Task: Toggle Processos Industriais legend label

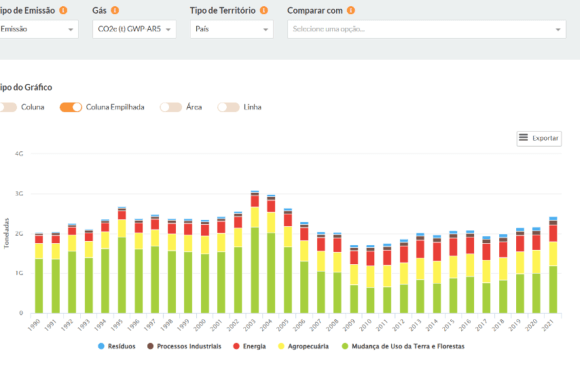Action: (189, 346)
